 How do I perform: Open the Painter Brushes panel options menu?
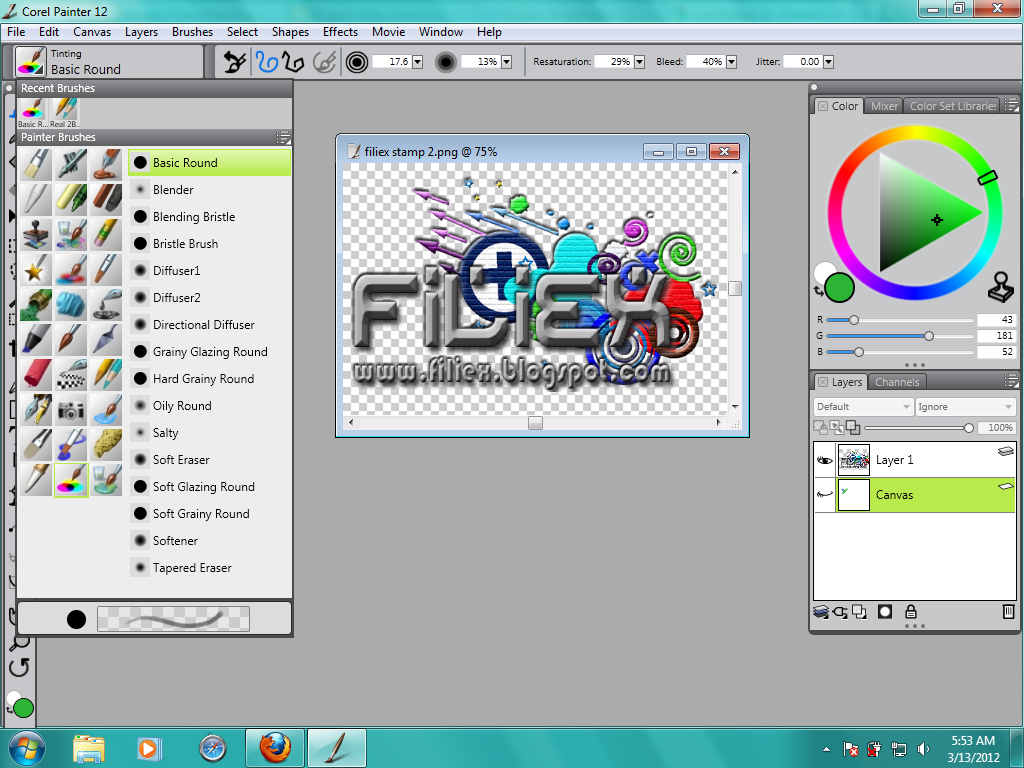tap(283, 137)
